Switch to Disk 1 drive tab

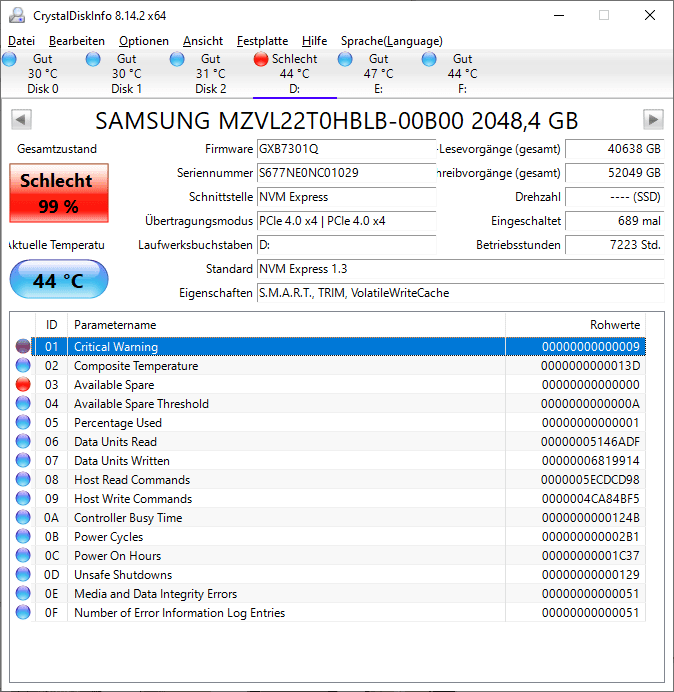[127, 74]
